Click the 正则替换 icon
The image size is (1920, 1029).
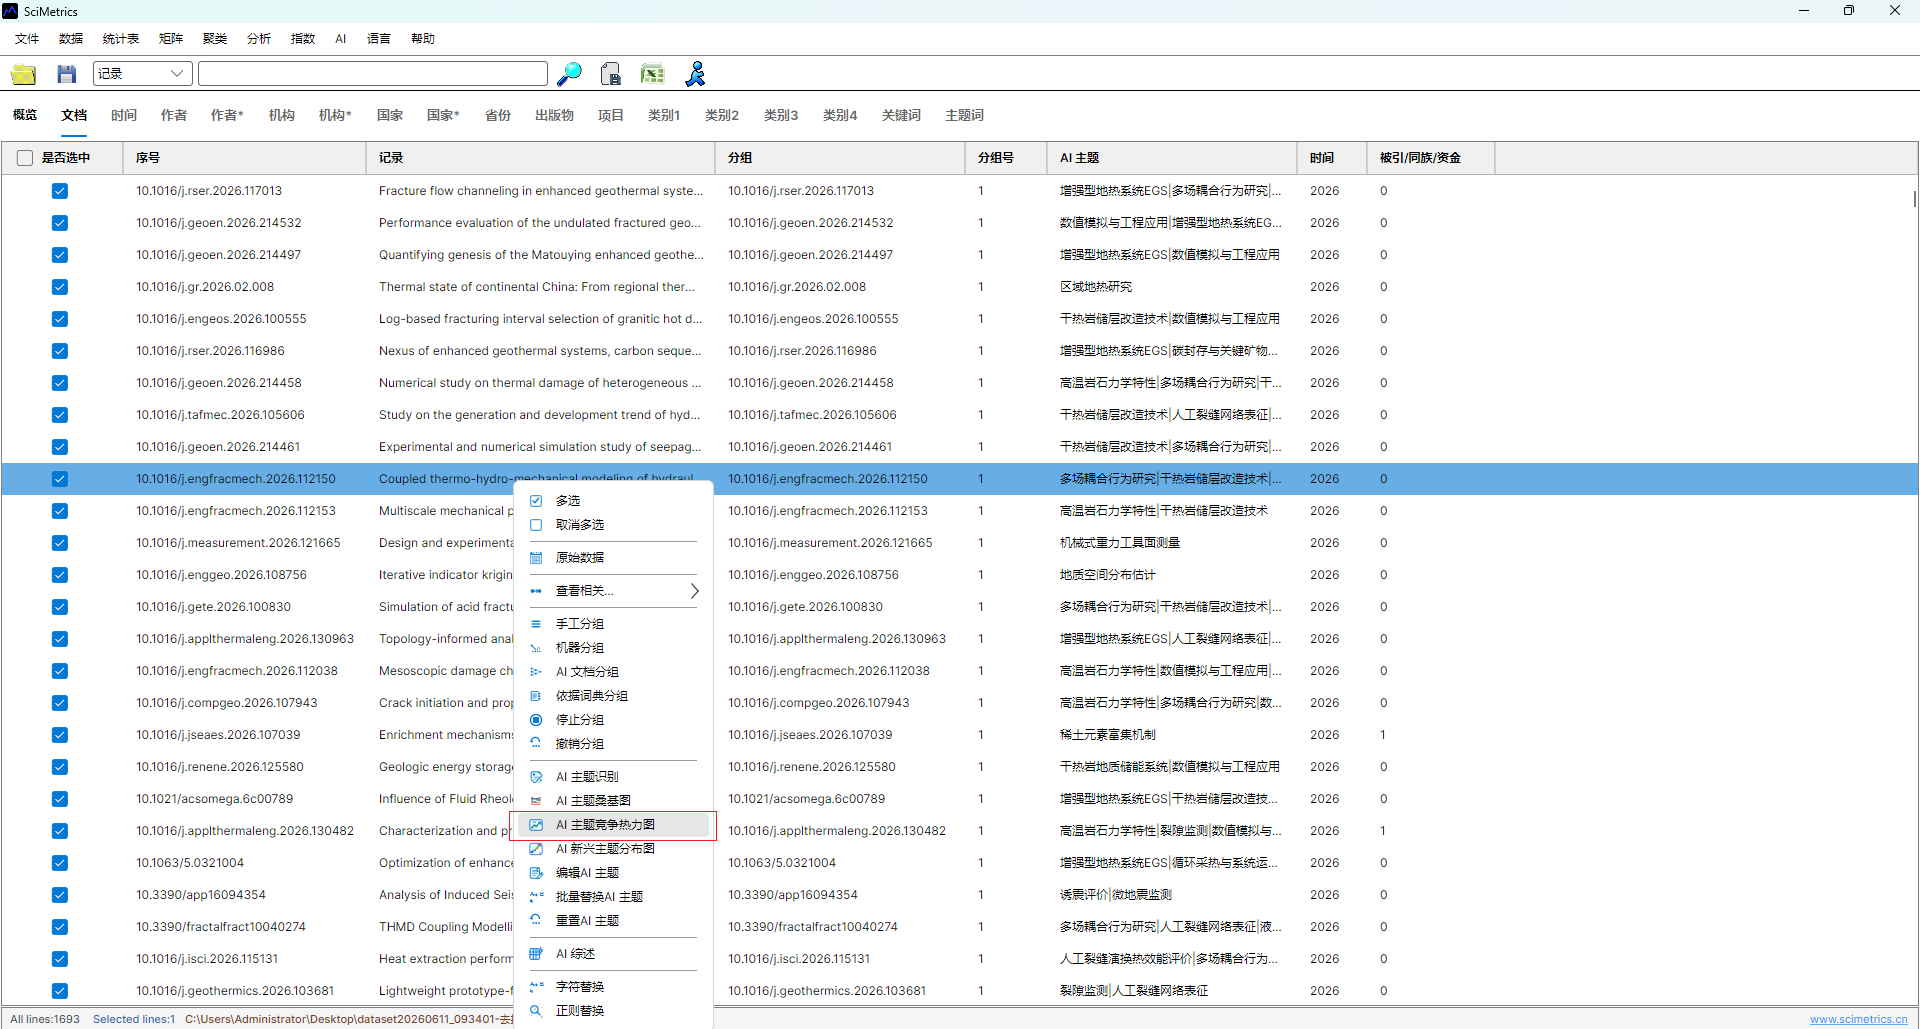536,1011
